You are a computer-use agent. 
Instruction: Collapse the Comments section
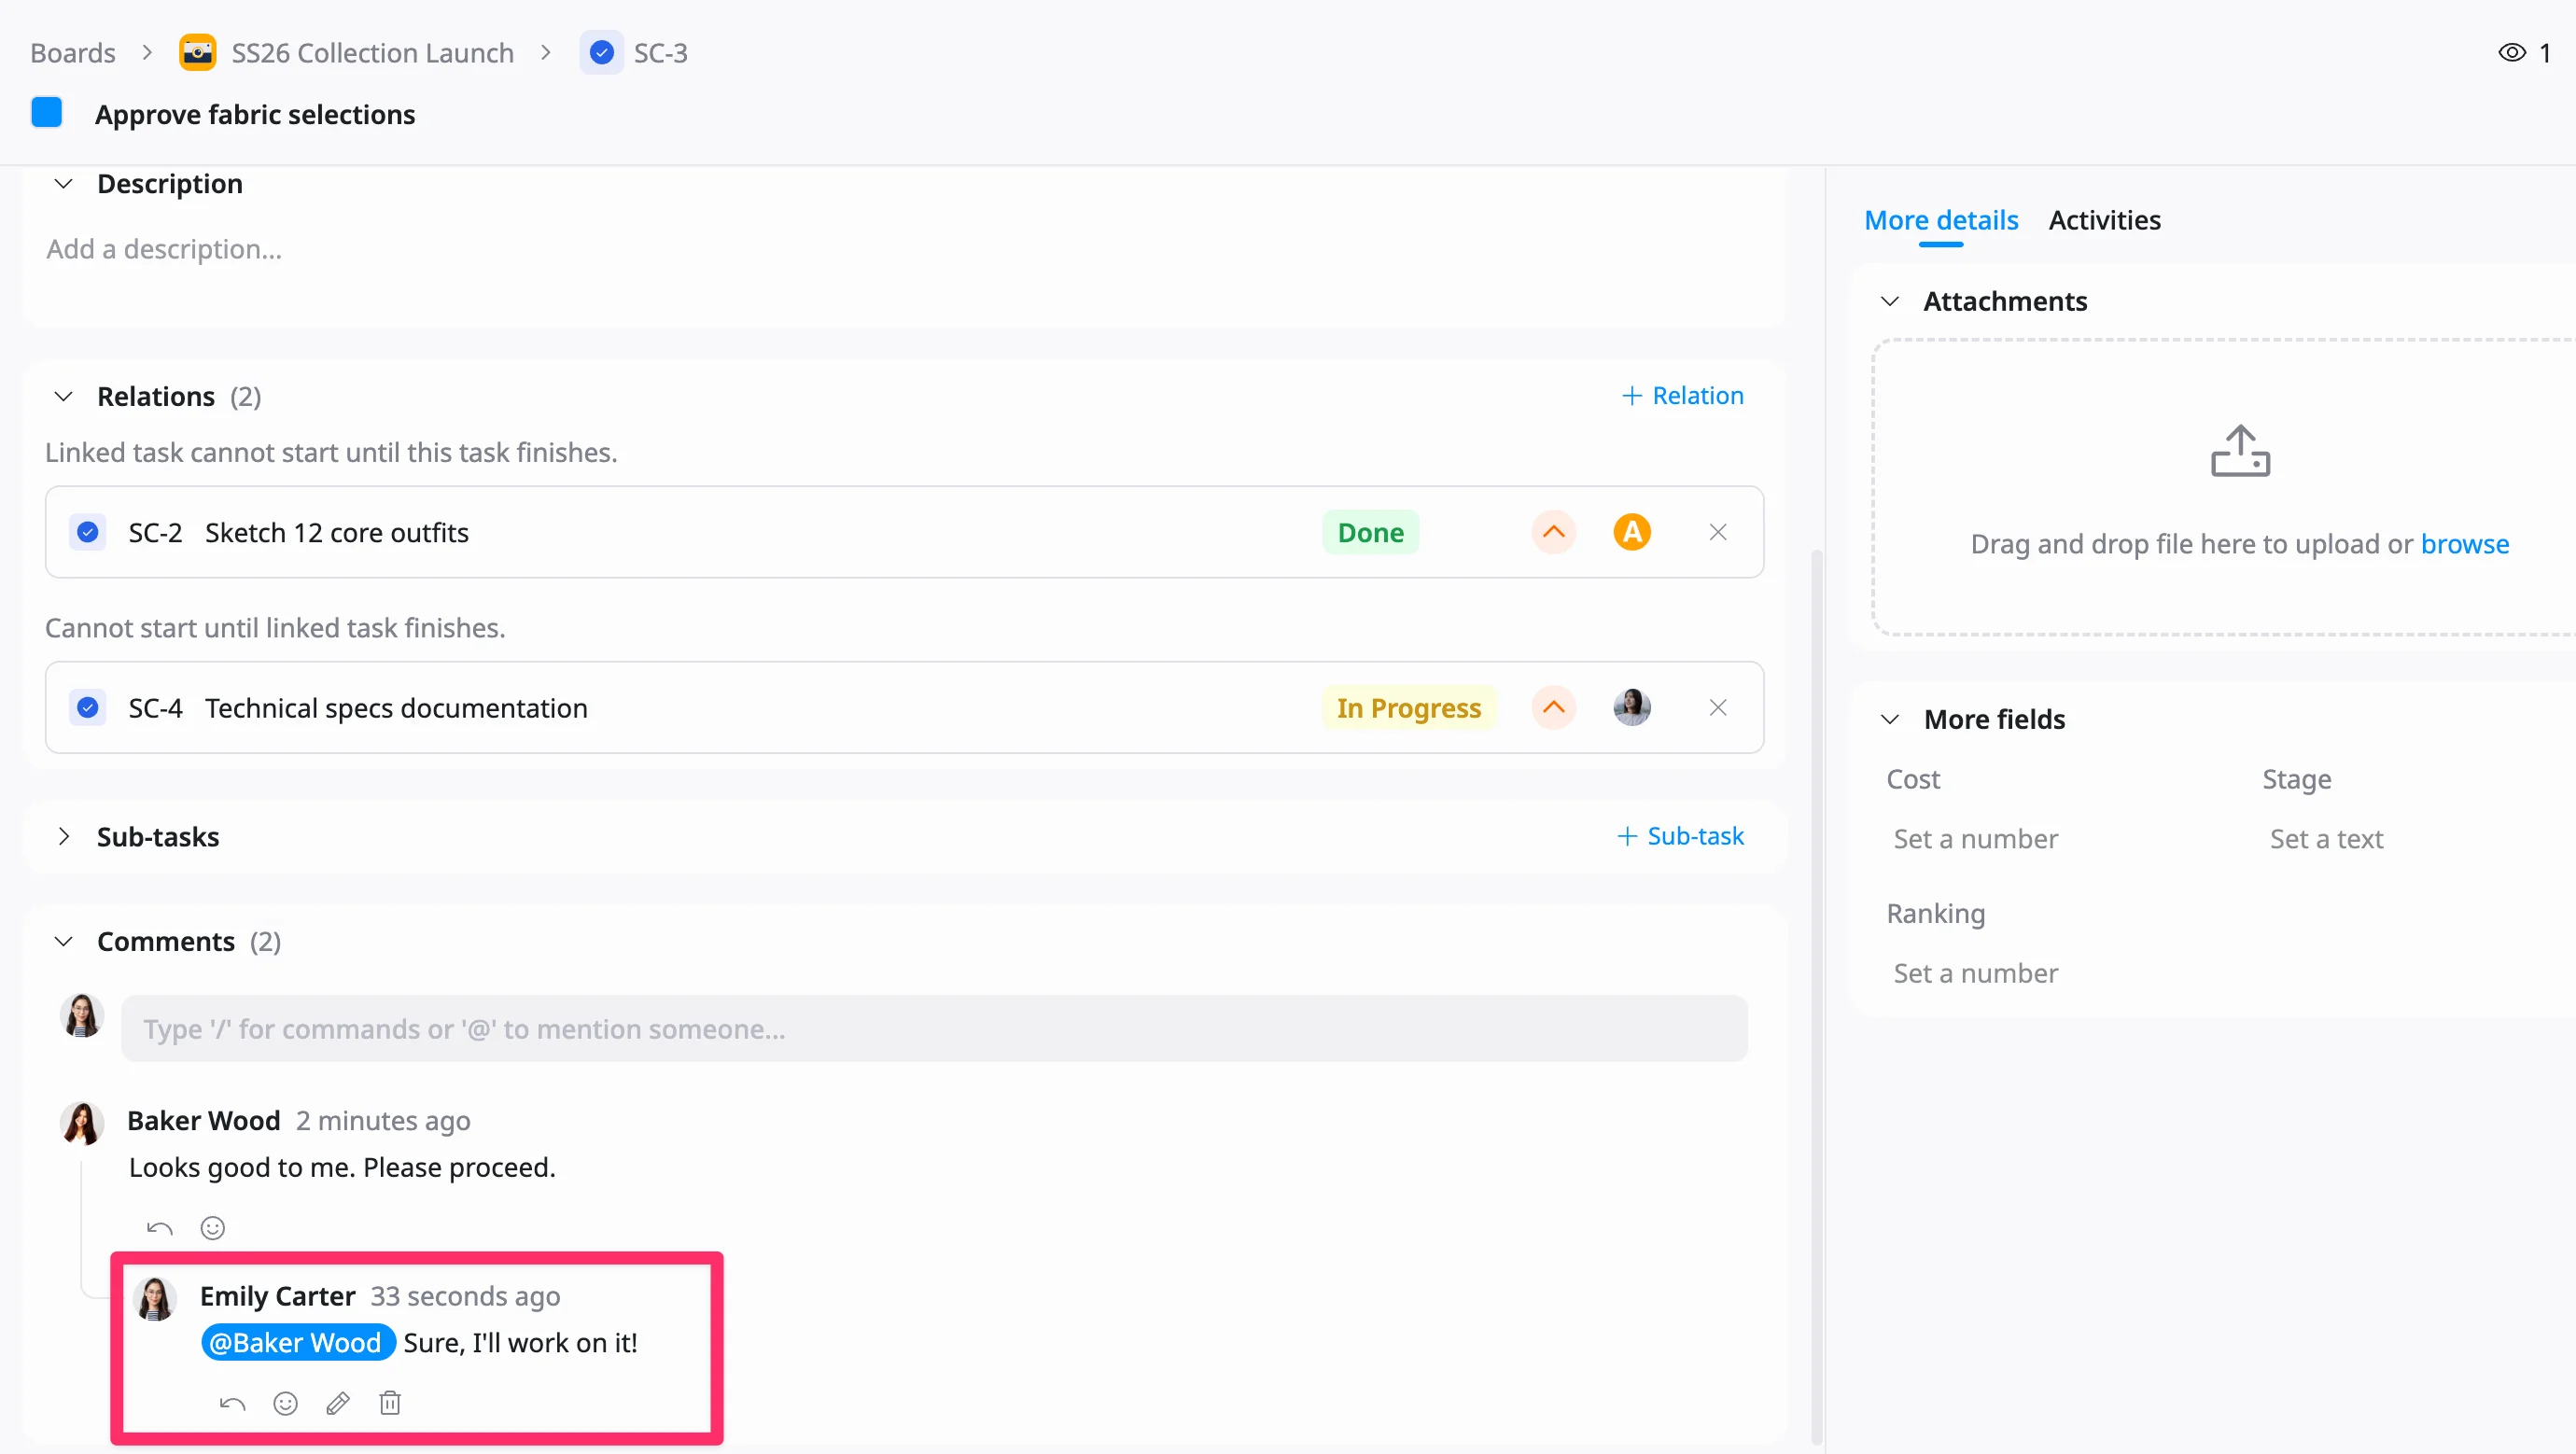[63, 942]
